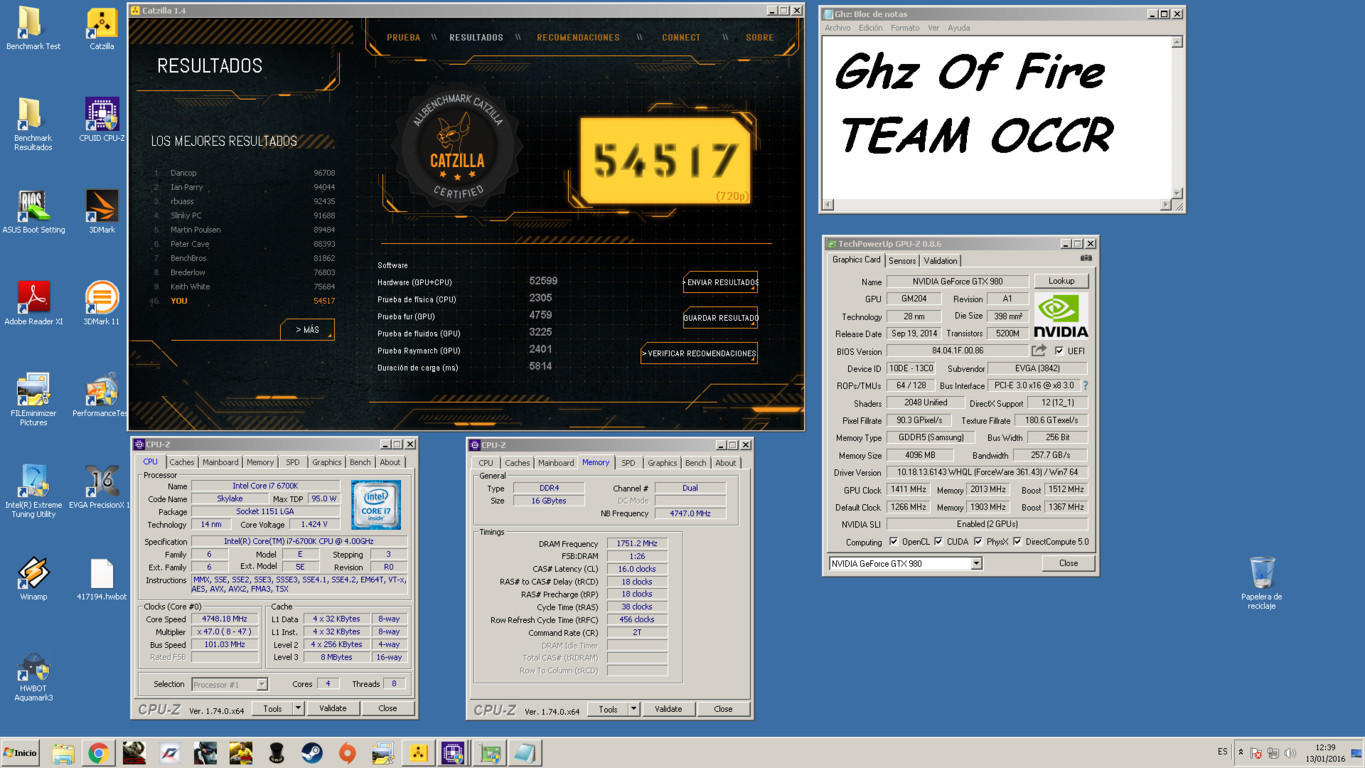Launch the Adobe Reader XI desktop icon
The width and height of the screenshot is (1365, 768).
click(33, 303)
